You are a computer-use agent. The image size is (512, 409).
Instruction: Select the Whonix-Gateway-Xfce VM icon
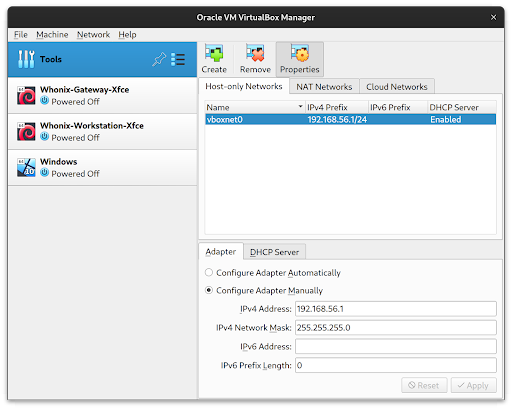tap(26, 95)
